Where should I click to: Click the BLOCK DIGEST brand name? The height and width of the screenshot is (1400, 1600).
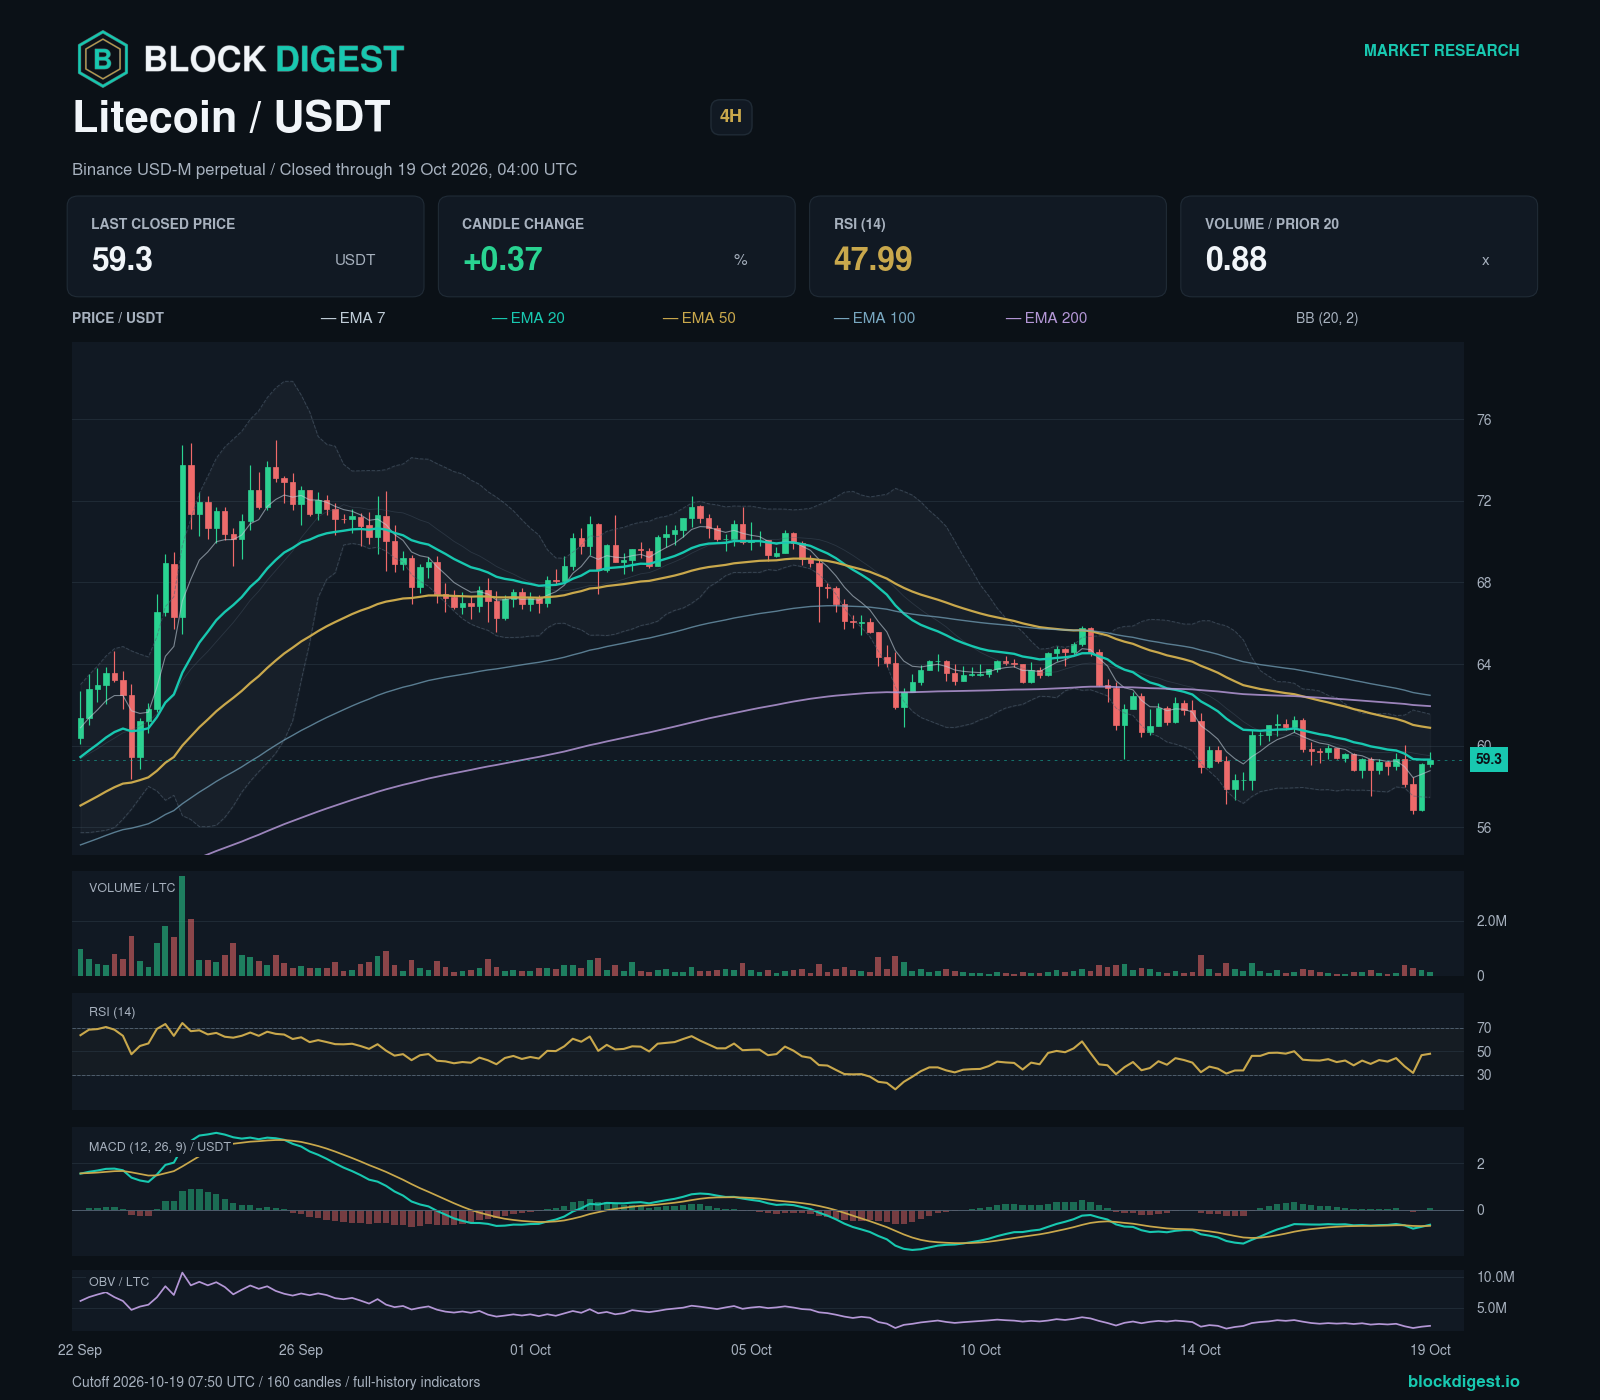[x=274, y=59]
